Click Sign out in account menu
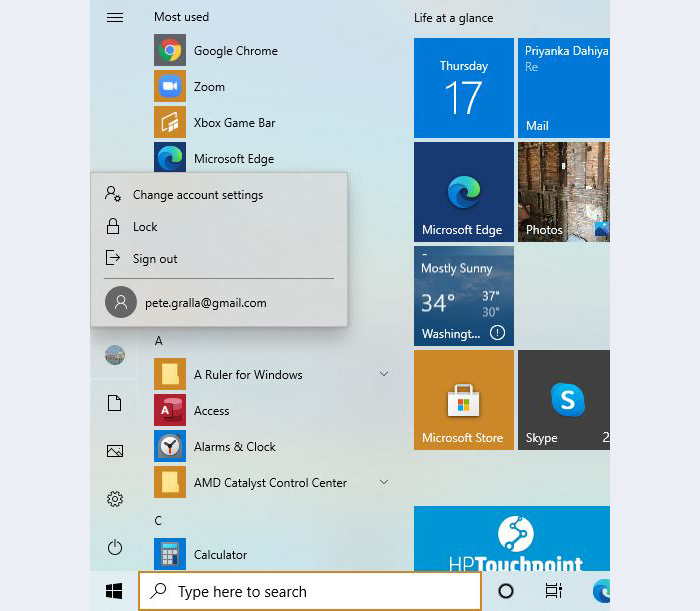The height and width of the screenshot is (611, 700). tap(219, 258)
